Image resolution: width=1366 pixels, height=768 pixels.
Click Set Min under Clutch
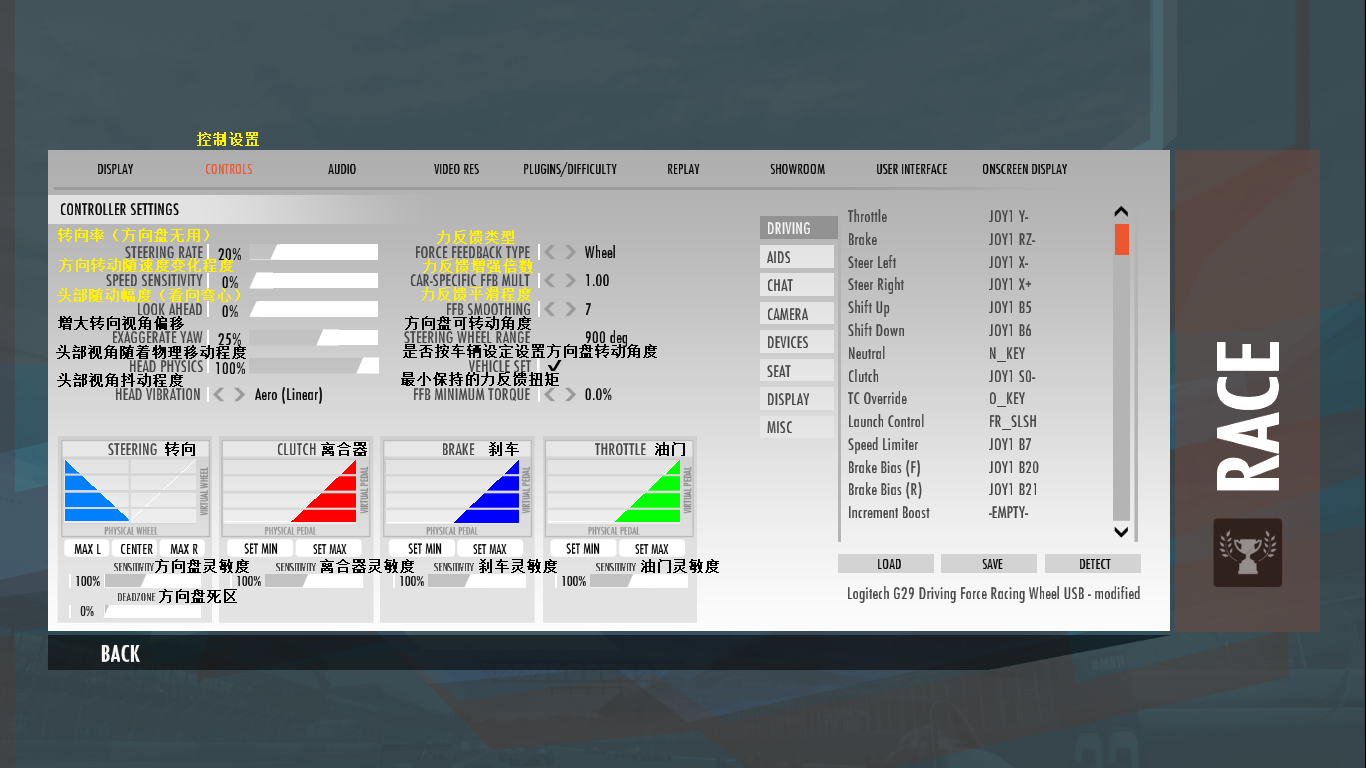coord(261,549)
